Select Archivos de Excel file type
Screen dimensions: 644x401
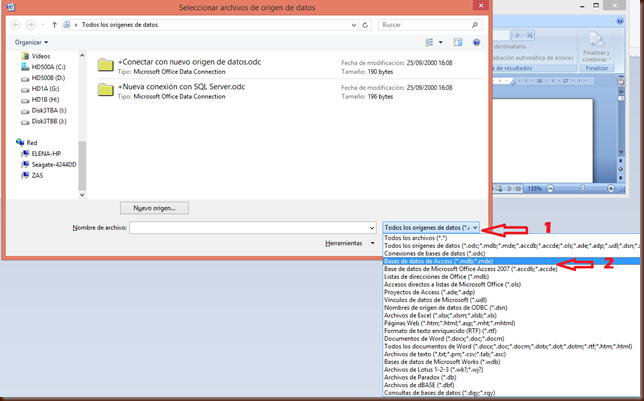pyautogui.click(x=511, y=316)
